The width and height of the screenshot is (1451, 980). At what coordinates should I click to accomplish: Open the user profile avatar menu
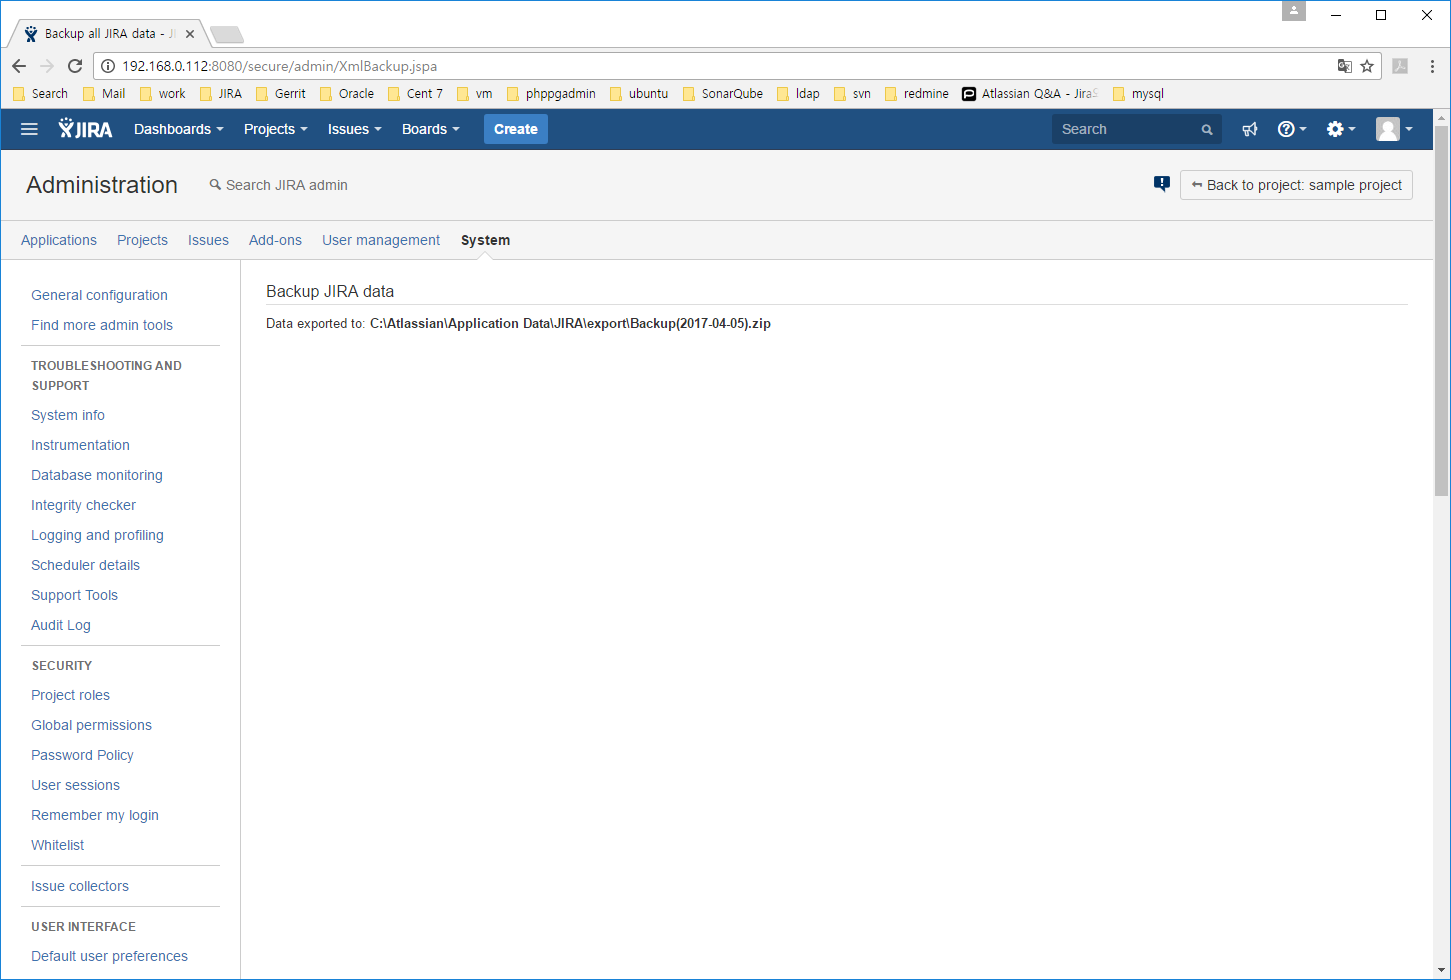(x=1394, y=129)
